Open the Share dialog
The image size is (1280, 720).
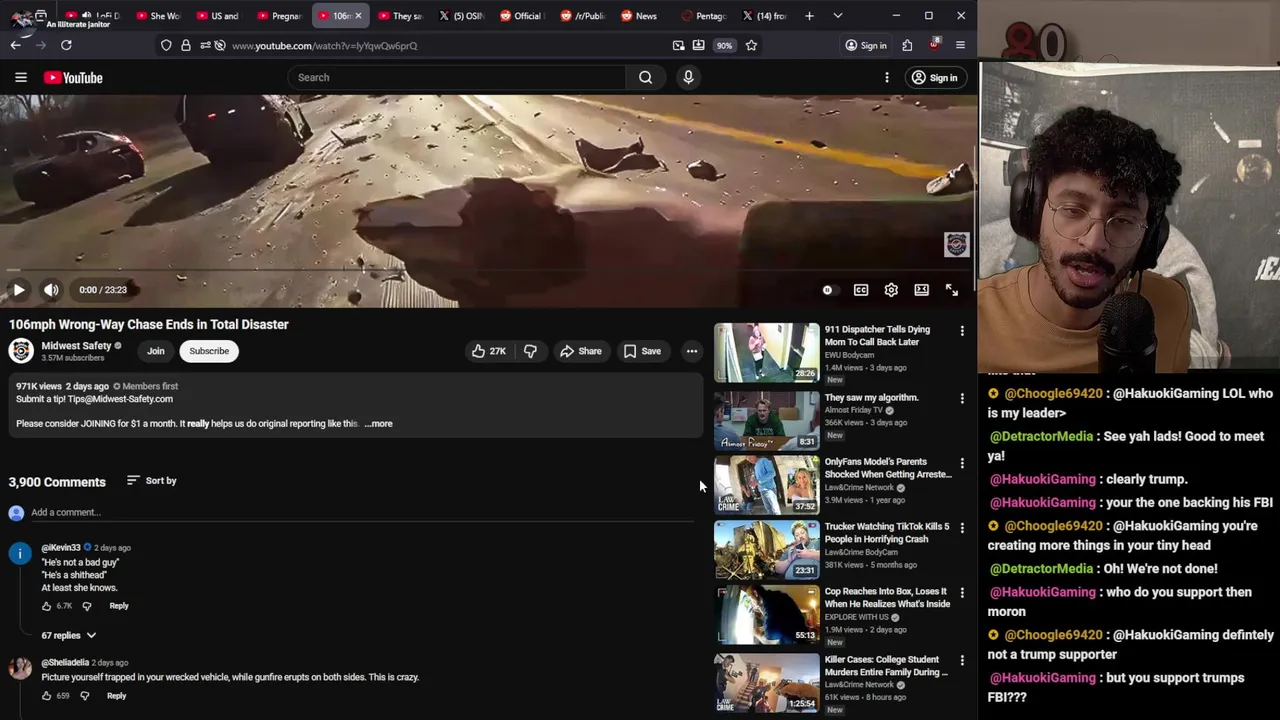[x=580, y=351]
